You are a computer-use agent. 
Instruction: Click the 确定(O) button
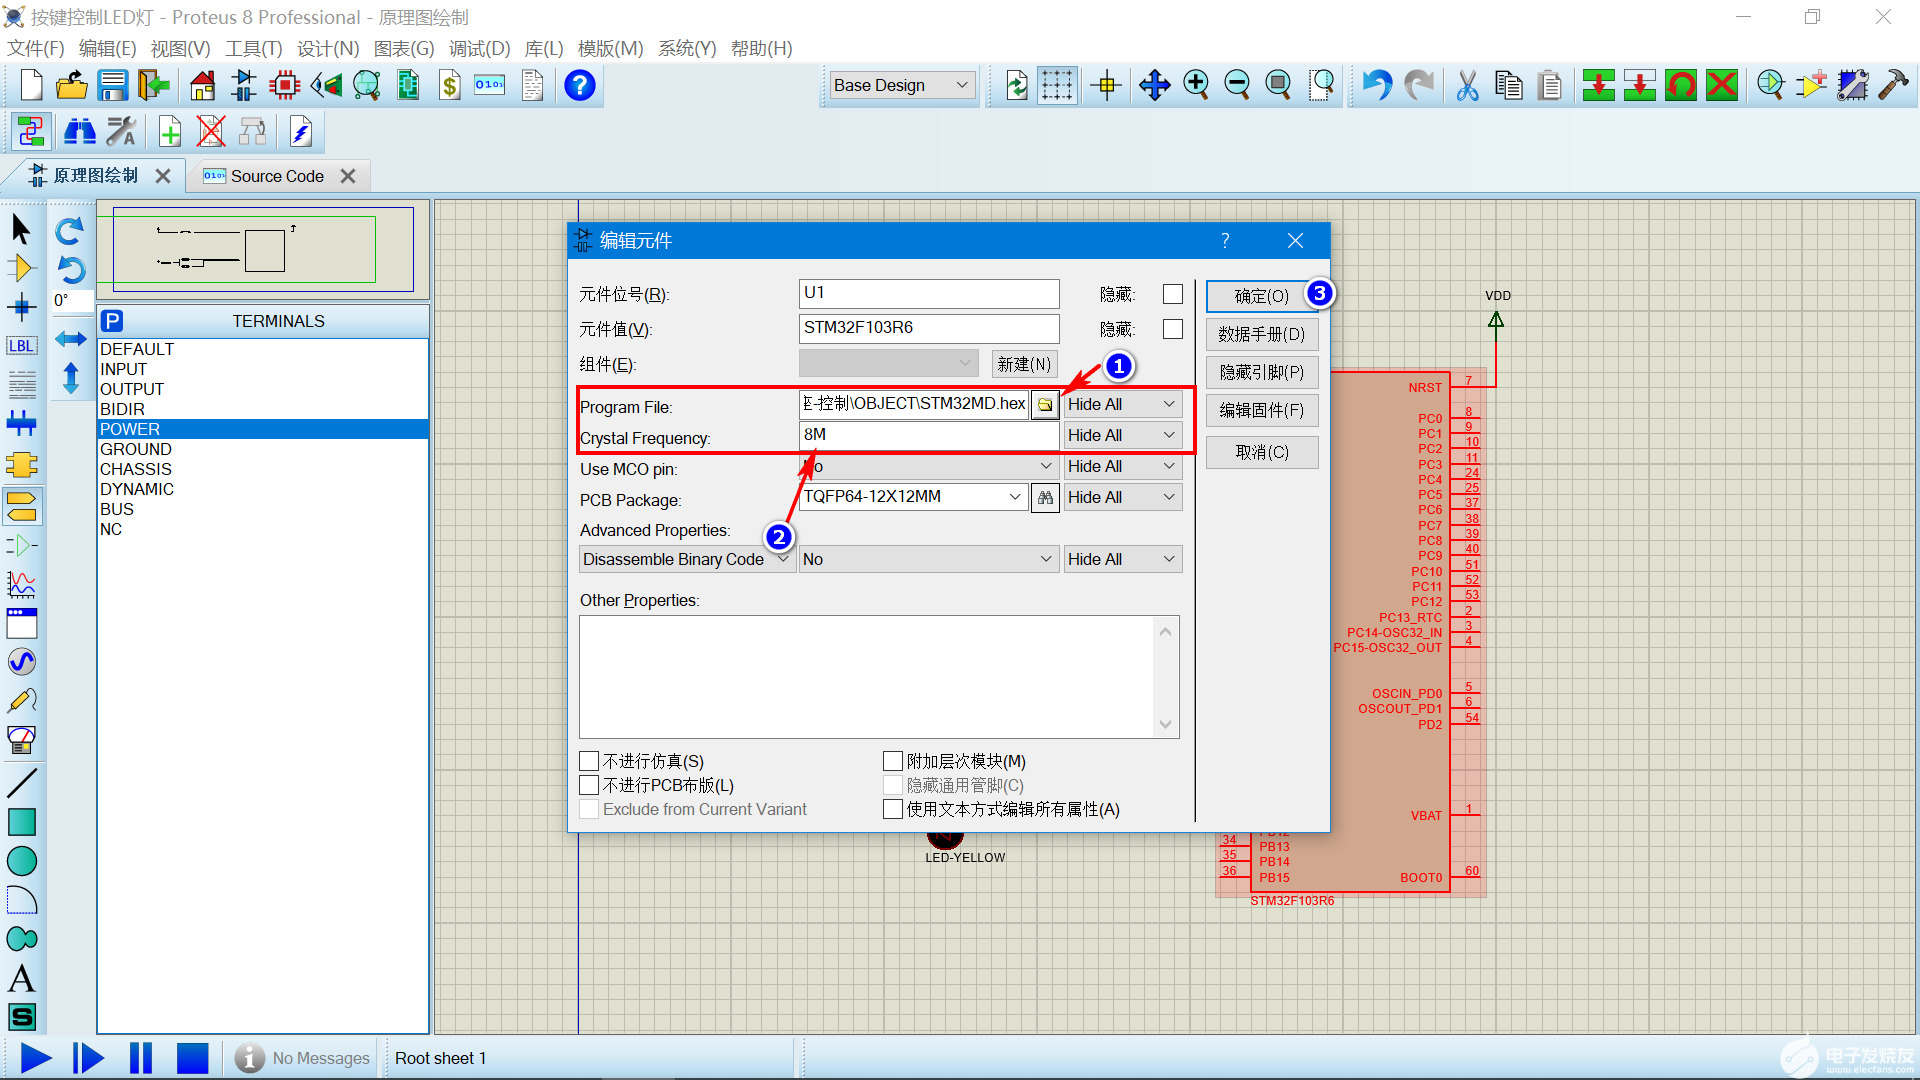pos(1260,296)
